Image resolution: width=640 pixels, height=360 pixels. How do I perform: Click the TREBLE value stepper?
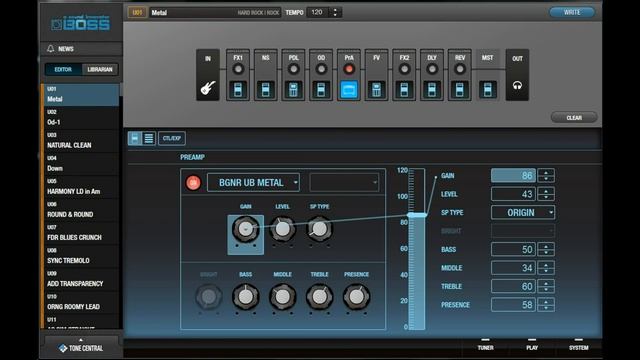point(546,286)
